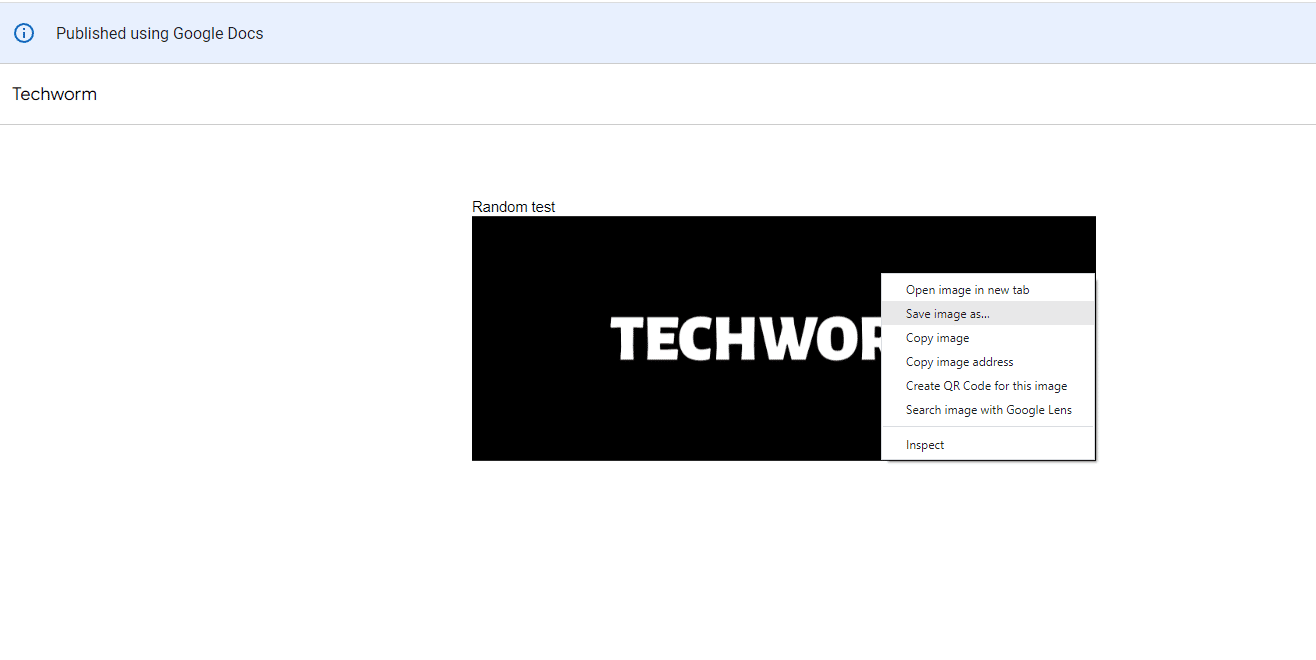Select 'Create QR Code for this image'
1316x660 pixels.
[x=988, y=386]
